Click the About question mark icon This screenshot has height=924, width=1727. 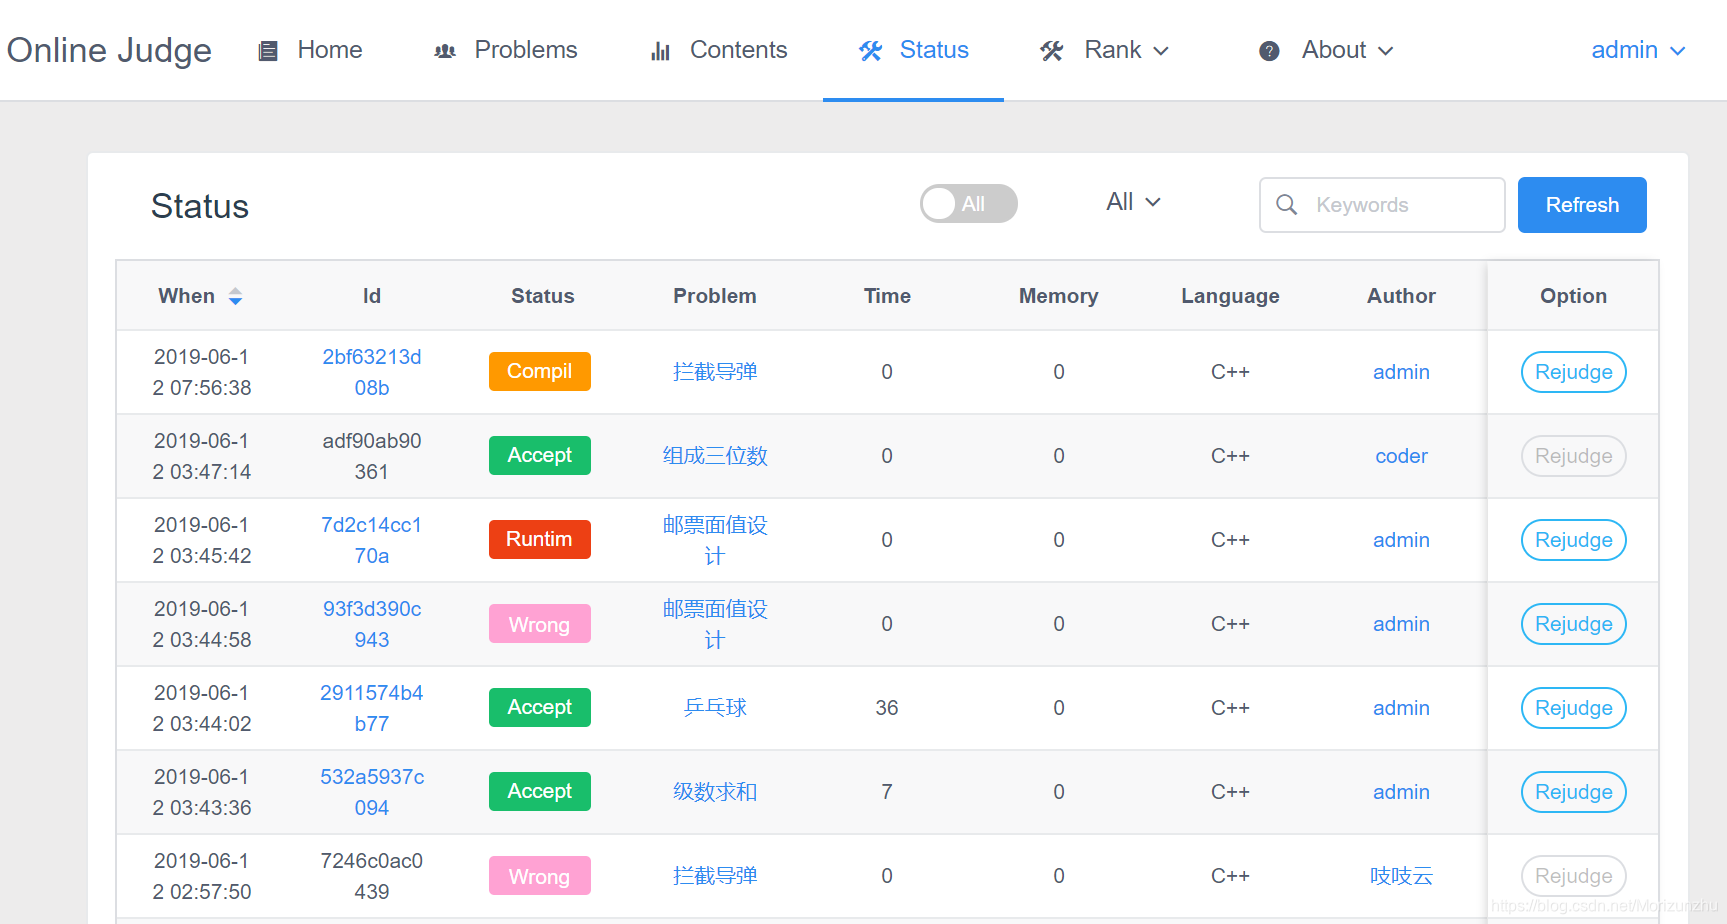pyautogui.click(x=1269, y=51)
